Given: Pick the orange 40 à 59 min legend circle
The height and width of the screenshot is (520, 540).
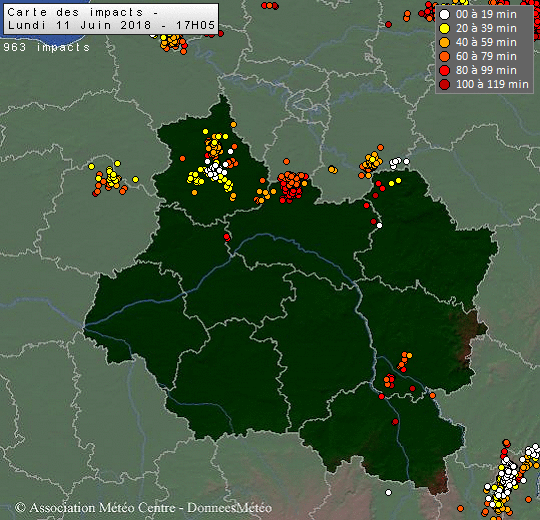Looking at the screenshot, I should 445,42.
